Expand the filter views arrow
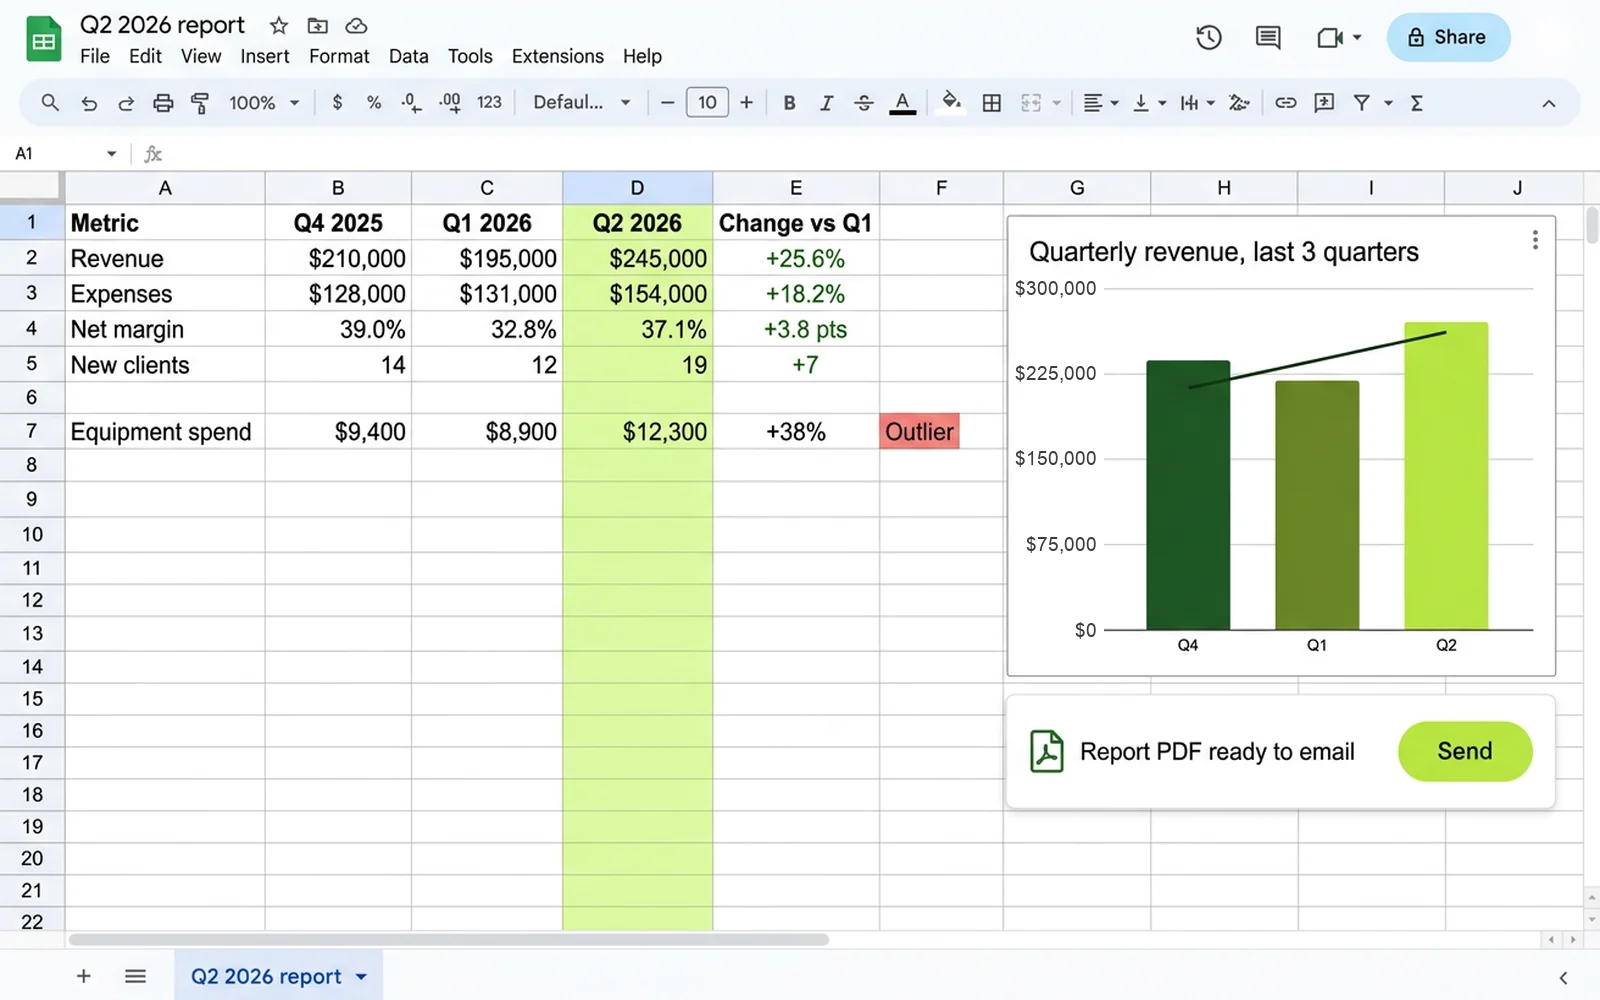 tap(1388, 103)
